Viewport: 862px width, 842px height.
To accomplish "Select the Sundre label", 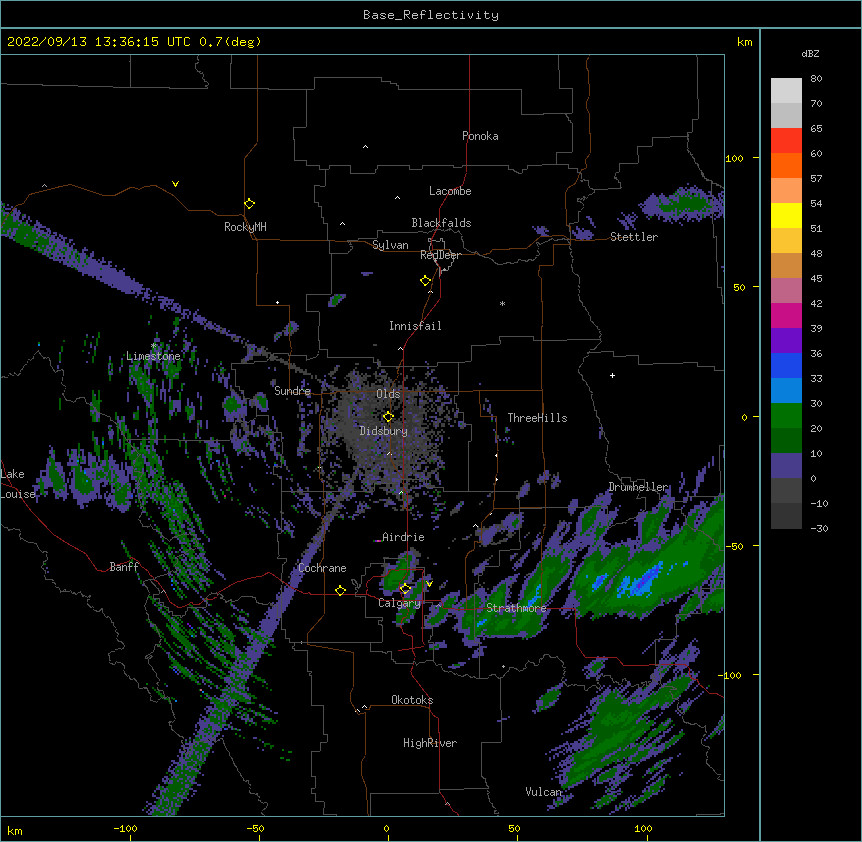I will coord(292,391).
